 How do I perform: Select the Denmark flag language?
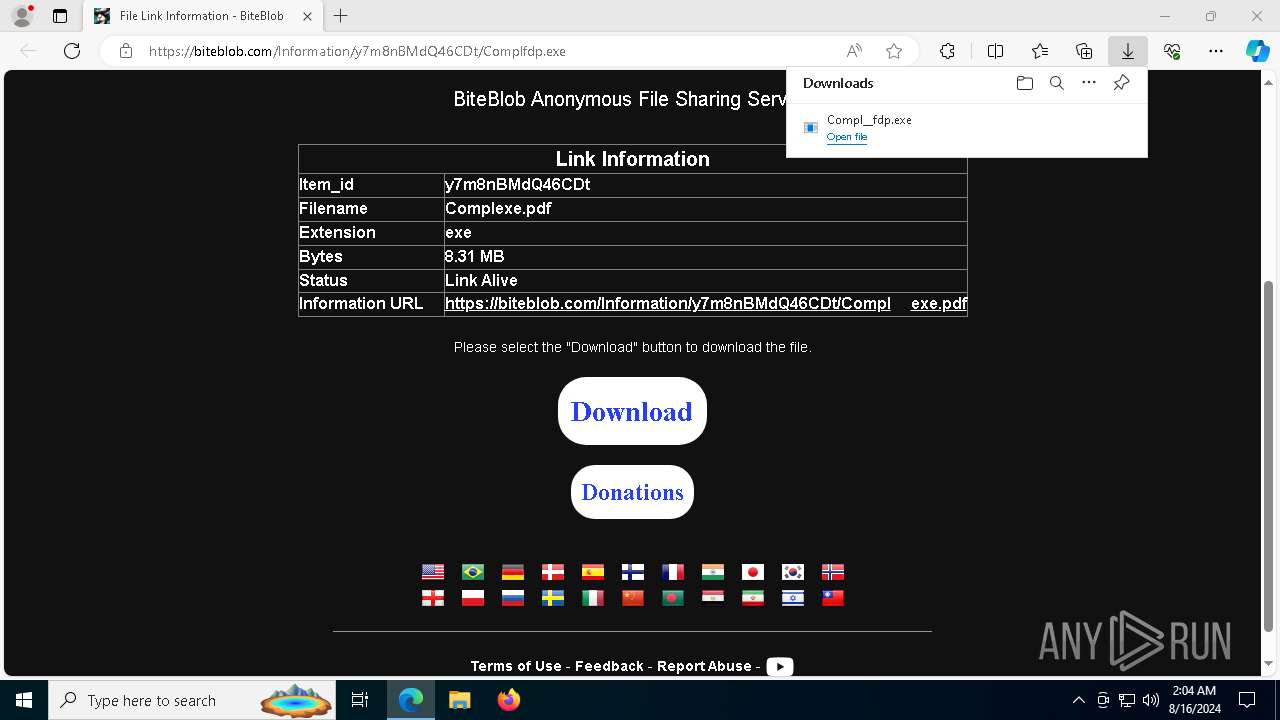553,572
